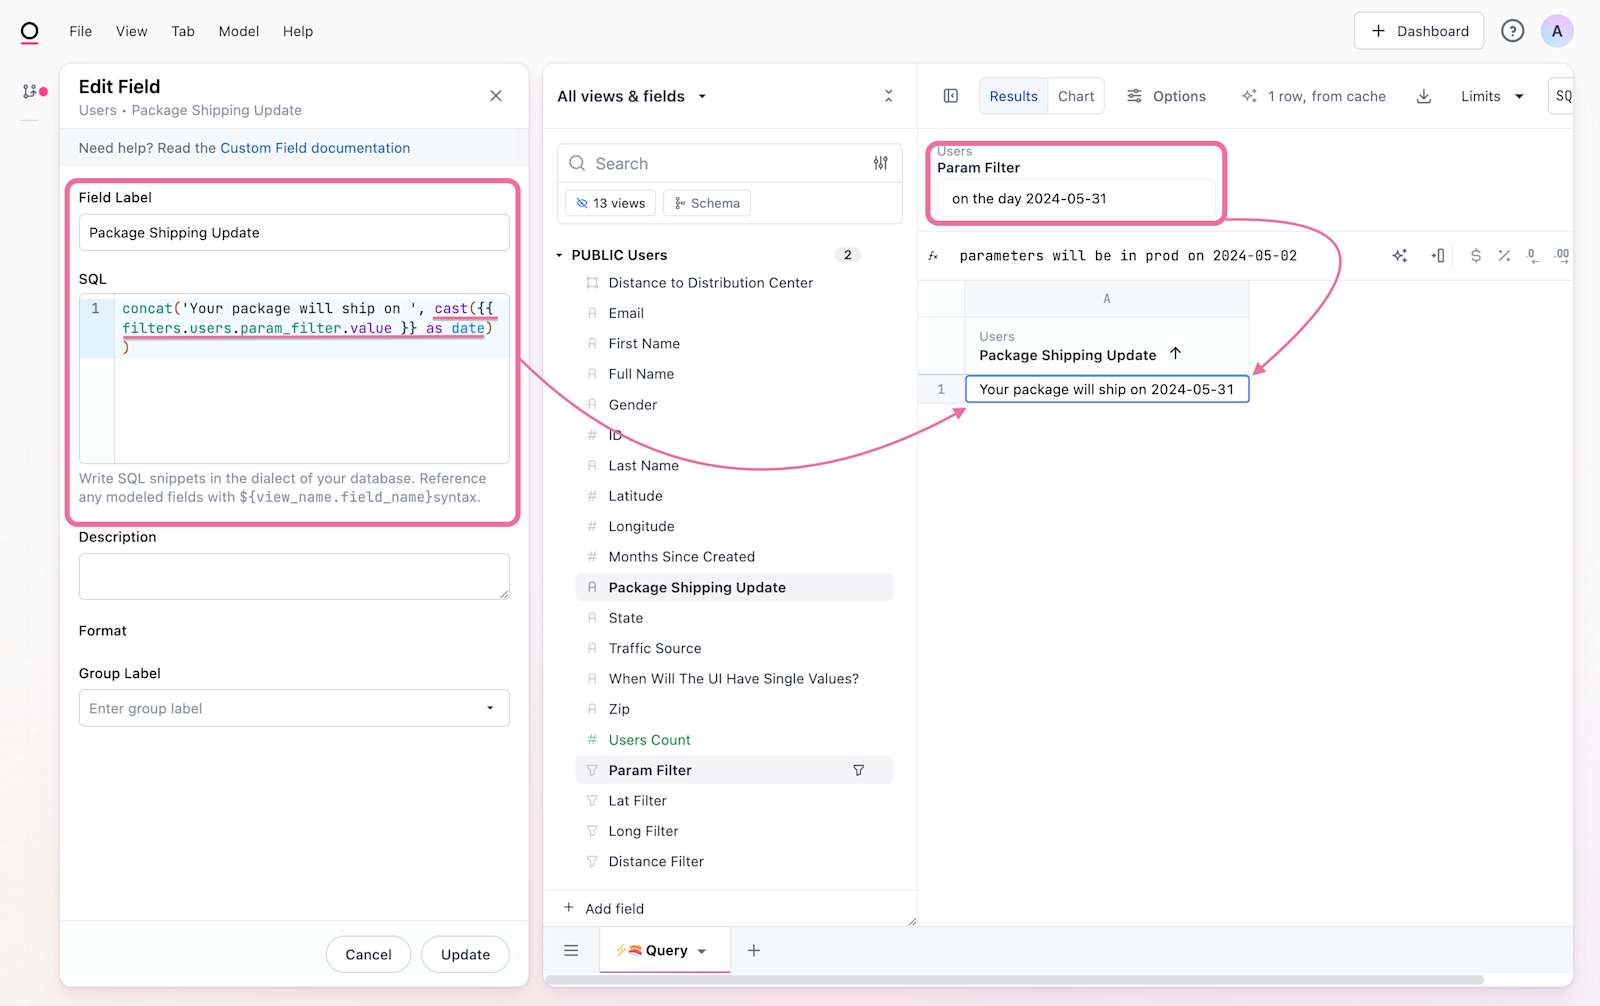Expand the Limits dropdown
This screenshot has width=1600, height=1006.
pos(1491,96)
